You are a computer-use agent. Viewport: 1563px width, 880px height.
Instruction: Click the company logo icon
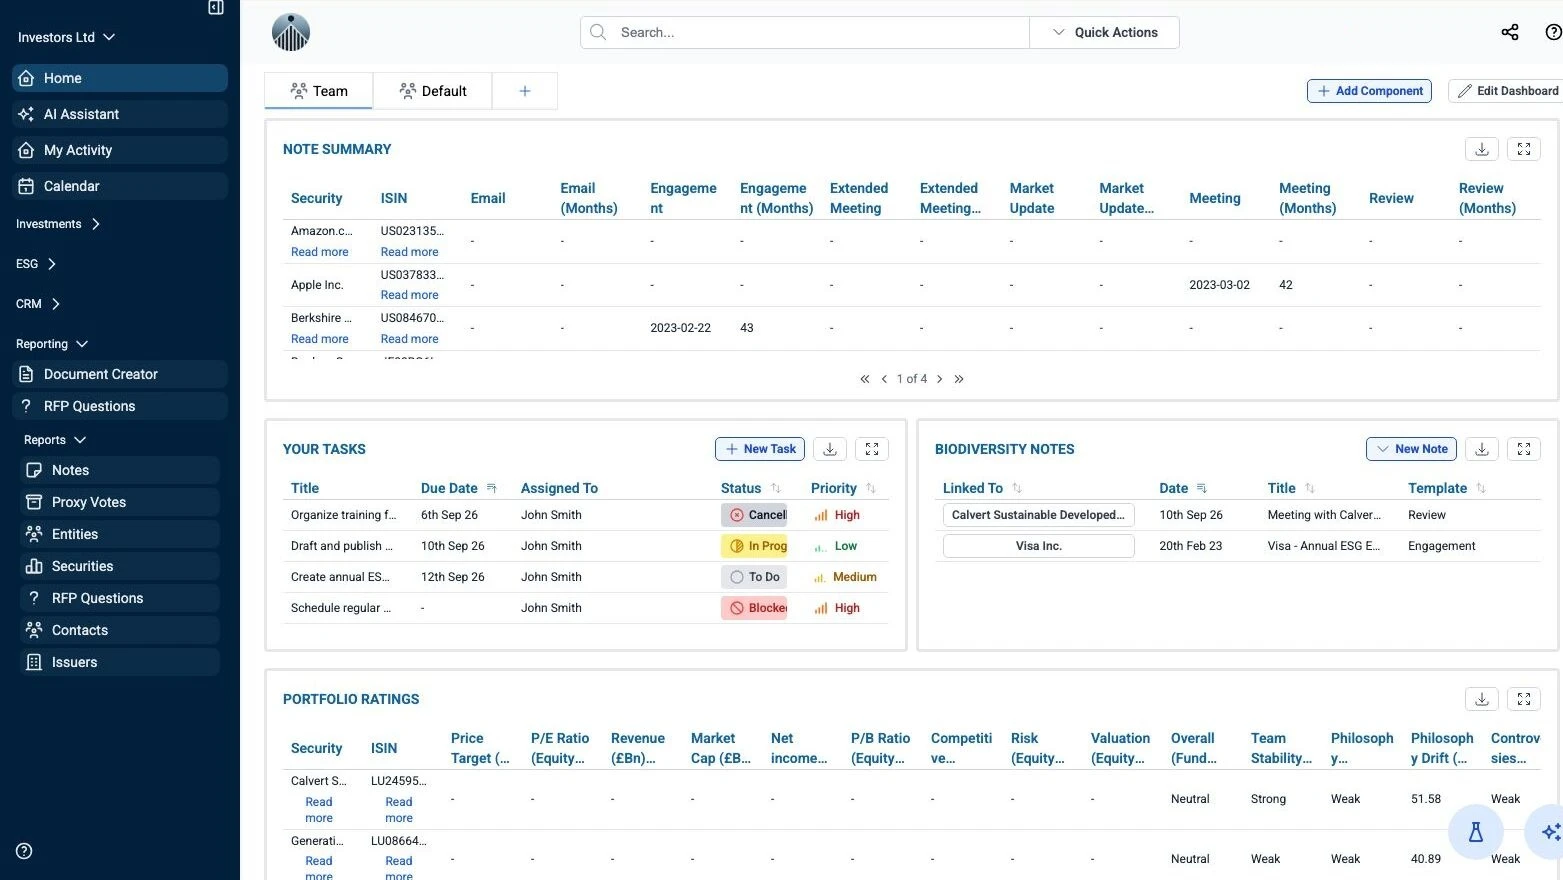tap(291, 32)
